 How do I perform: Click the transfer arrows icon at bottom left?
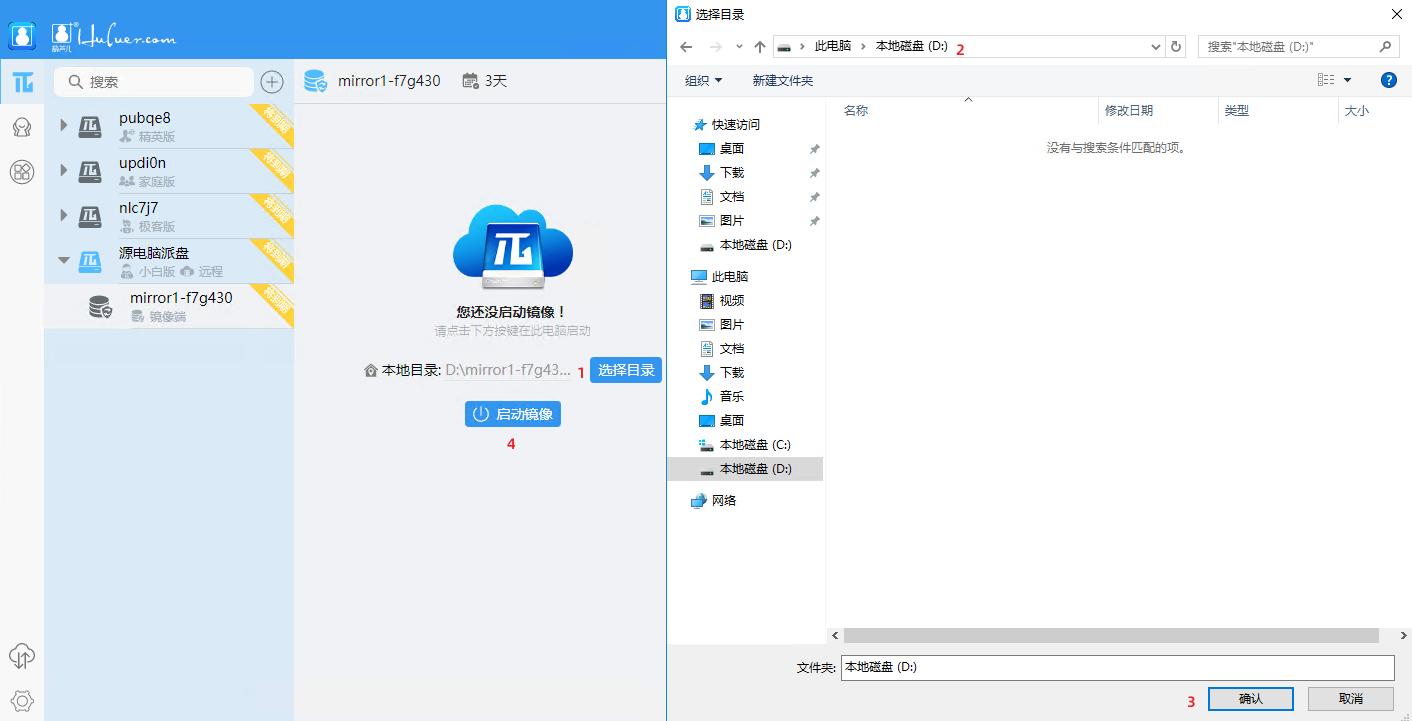(x=21, y=657)
